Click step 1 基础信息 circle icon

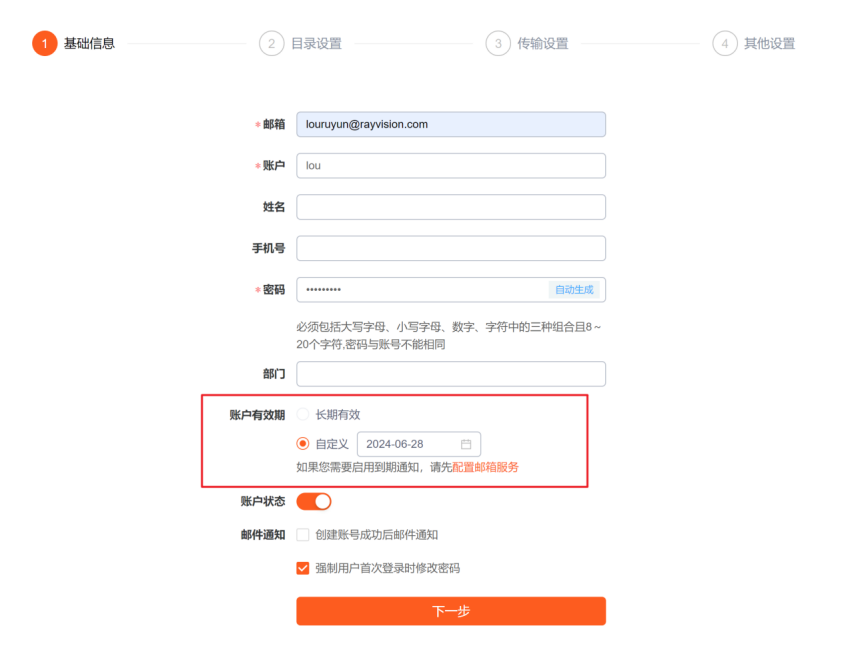43,43
